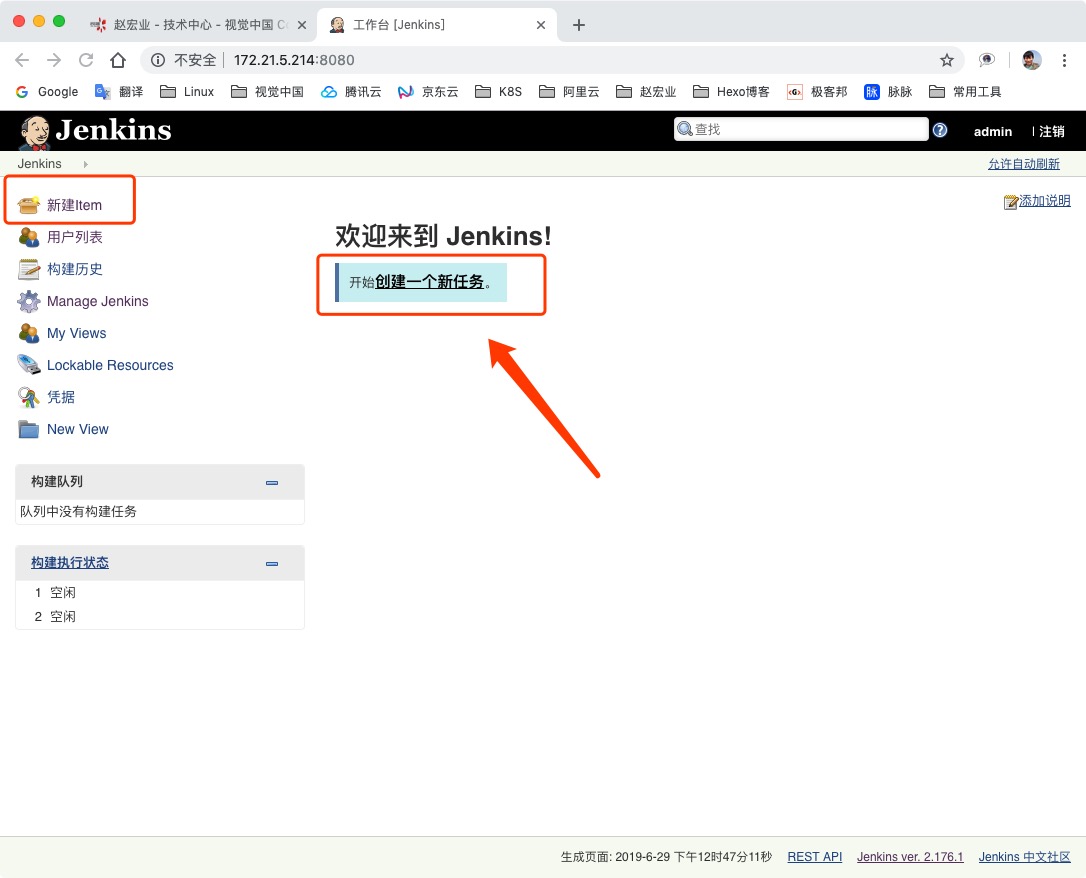Image resolution: width=1086 pixels, height=878 pixels.
Task: Open the admin user link
Action: (992, 132)
